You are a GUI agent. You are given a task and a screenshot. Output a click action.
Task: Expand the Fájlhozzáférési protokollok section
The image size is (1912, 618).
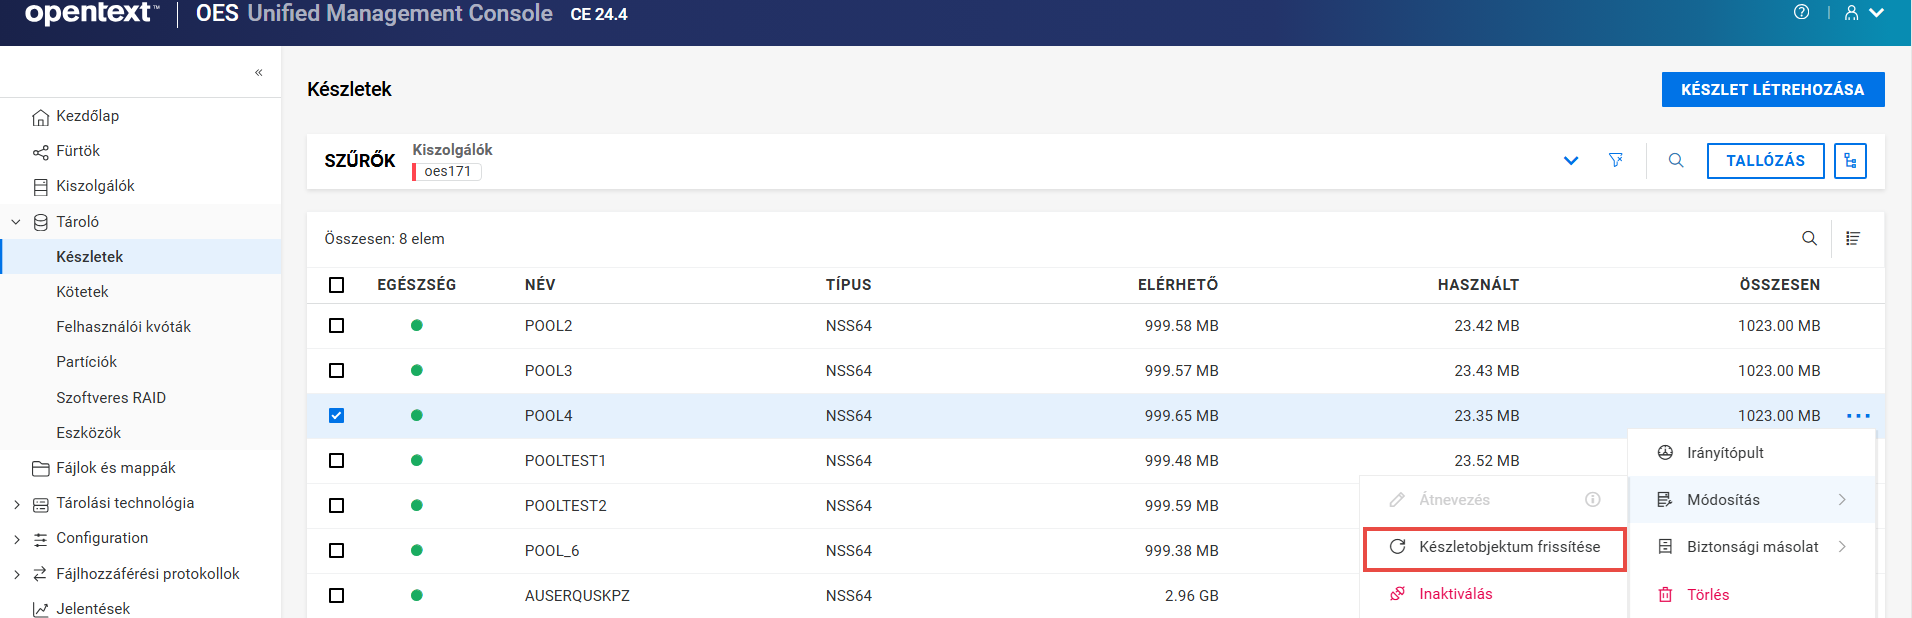point(16,574)
